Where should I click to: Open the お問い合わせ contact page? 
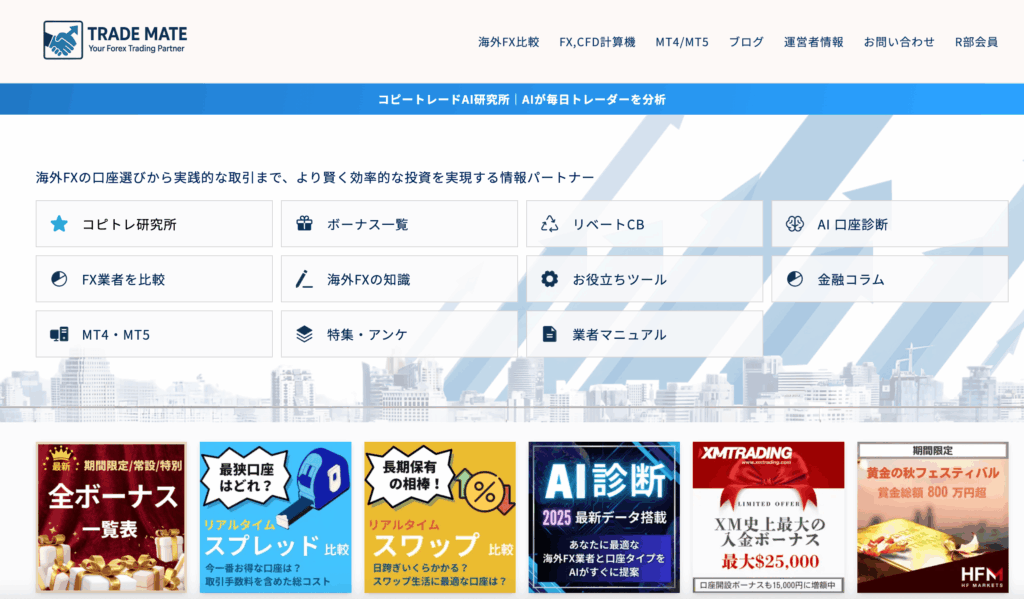coord(899,42)
